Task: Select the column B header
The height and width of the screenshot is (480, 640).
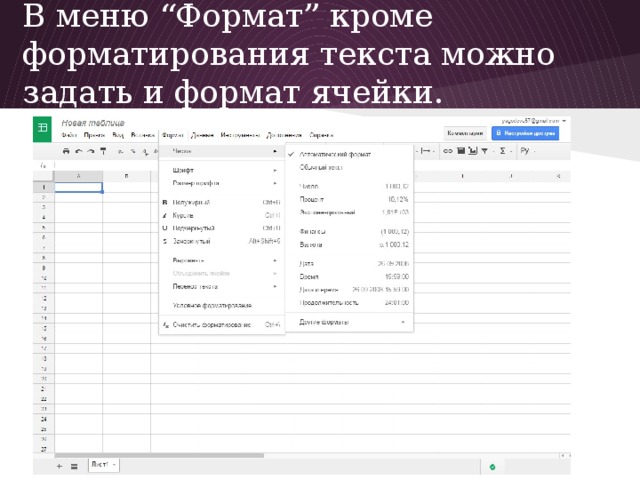Action: (x=127, y=176)
